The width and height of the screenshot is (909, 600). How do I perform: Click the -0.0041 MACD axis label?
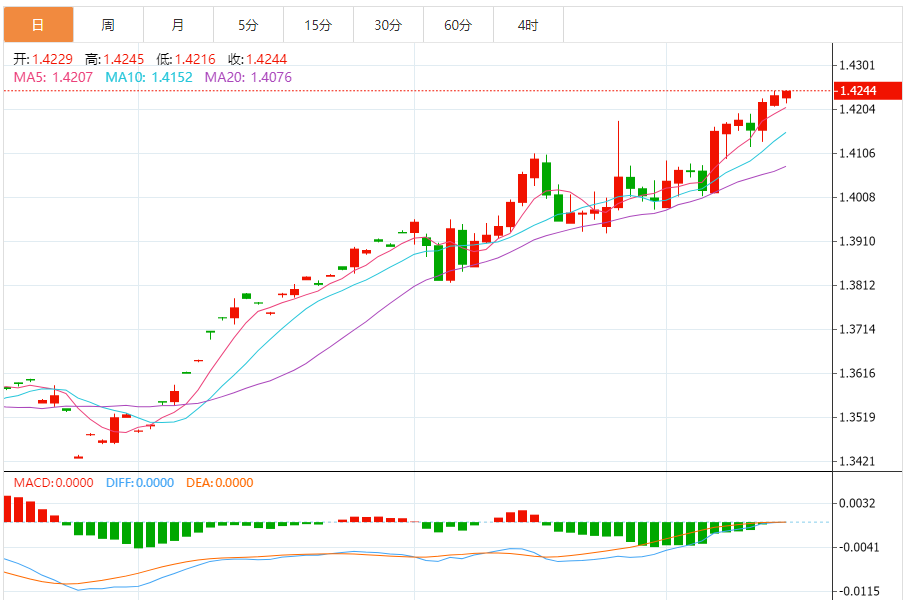coord(859,547)
